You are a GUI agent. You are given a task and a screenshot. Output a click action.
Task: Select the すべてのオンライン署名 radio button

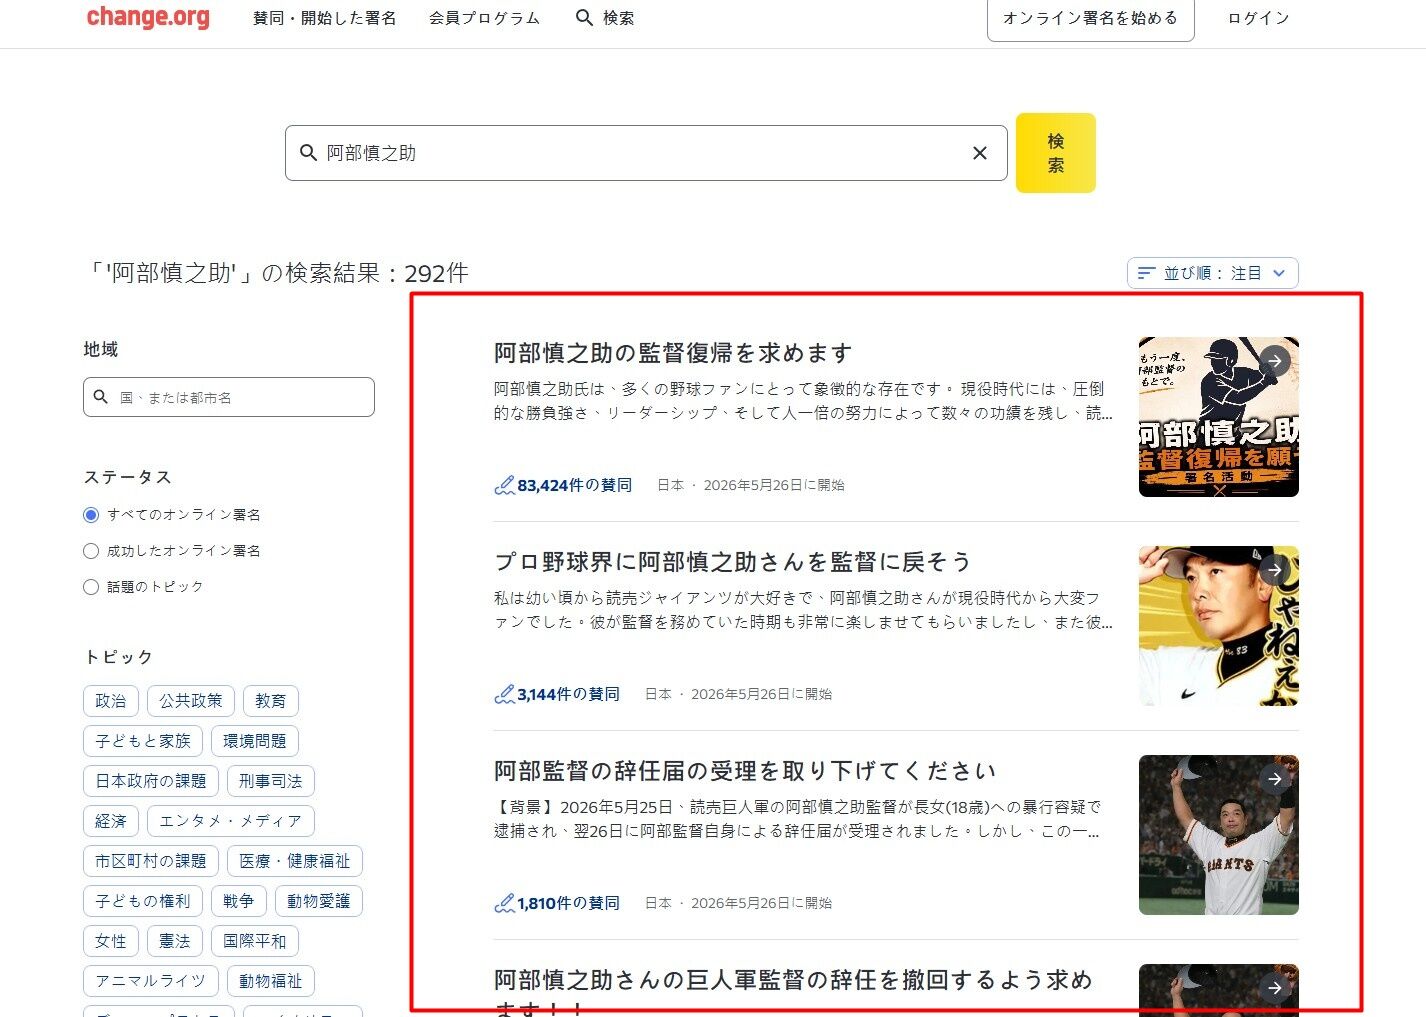(91, 515)
